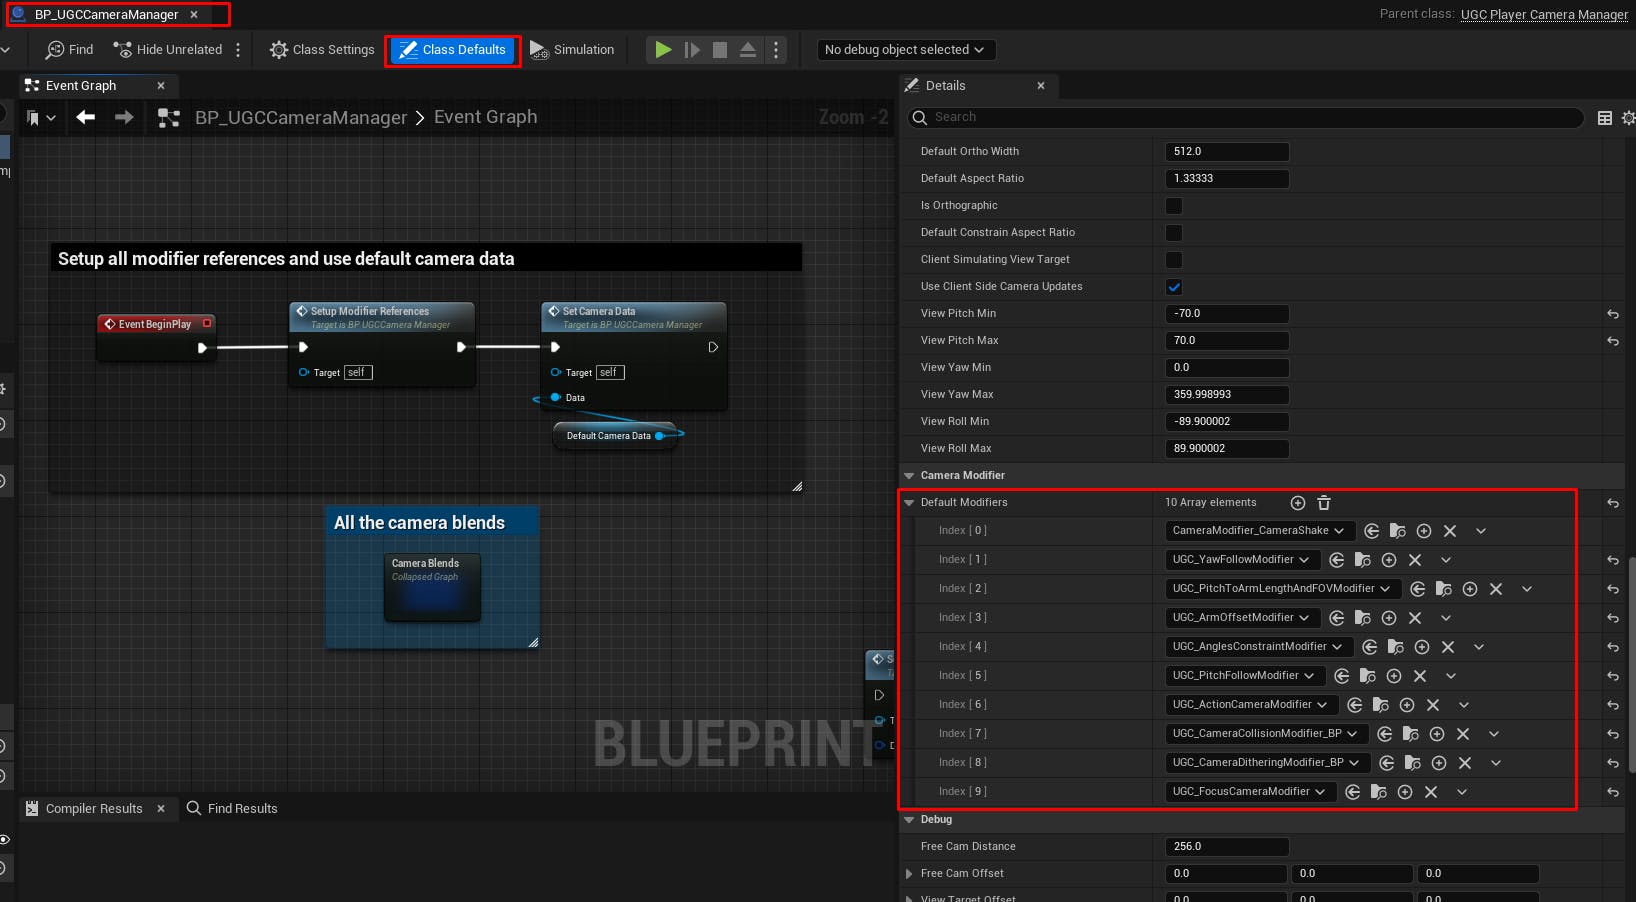Add an element to Default Modifiers array
This screenshot has height=902, width=1636.
pos(1298,503)
